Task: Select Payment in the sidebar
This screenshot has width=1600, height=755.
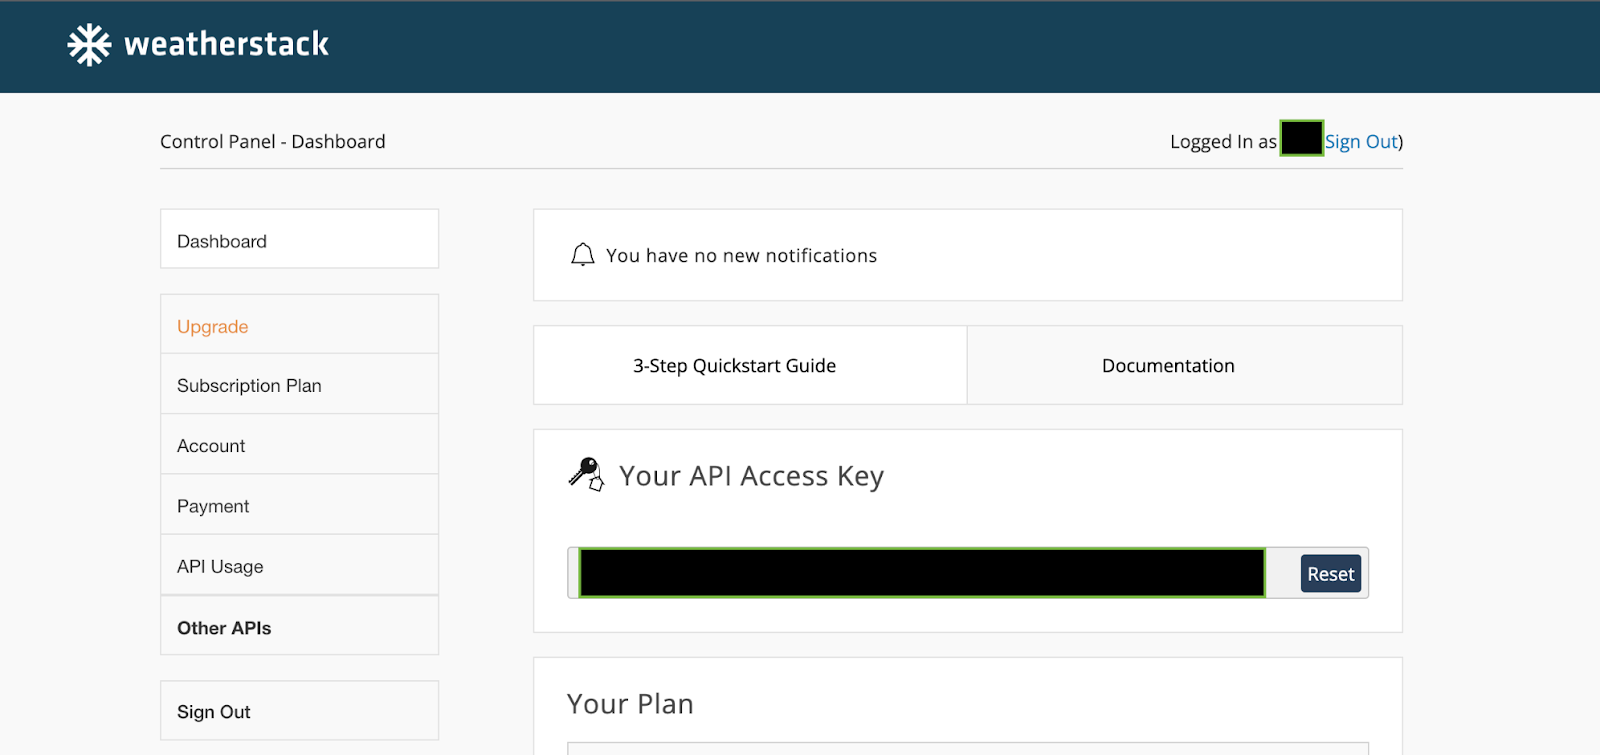Action: coord(299,504)
